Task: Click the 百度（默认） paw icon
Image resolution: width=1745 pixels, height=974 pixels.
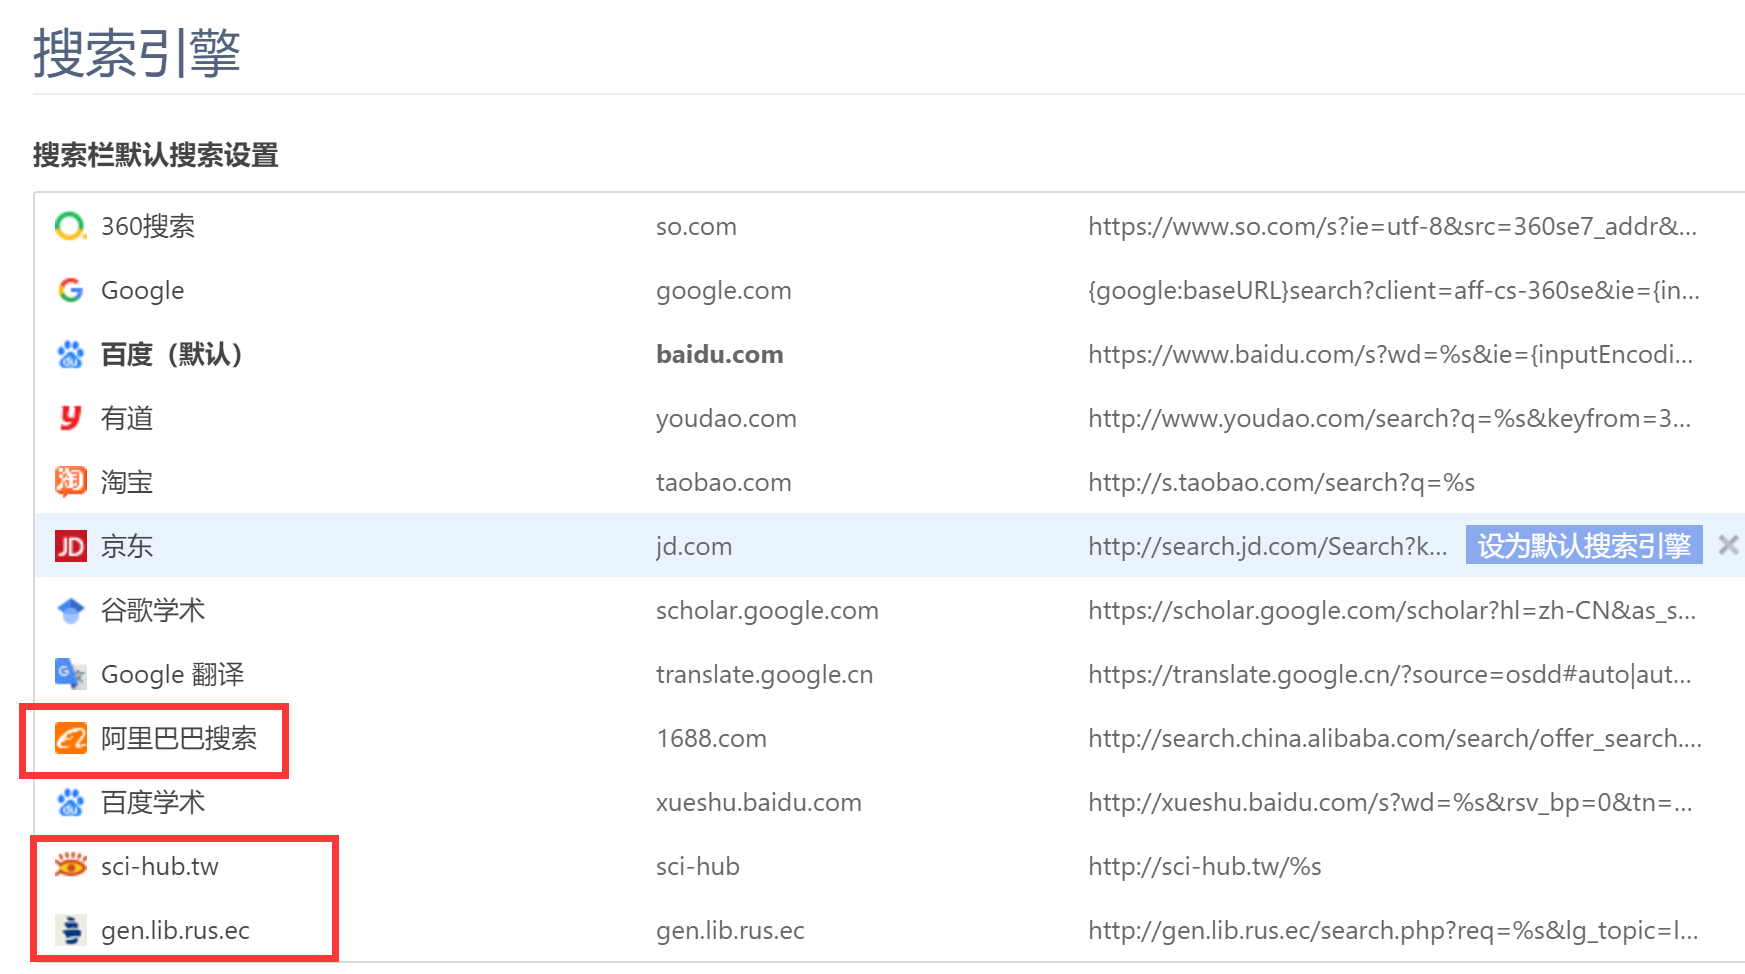Action: pos(70,354)
